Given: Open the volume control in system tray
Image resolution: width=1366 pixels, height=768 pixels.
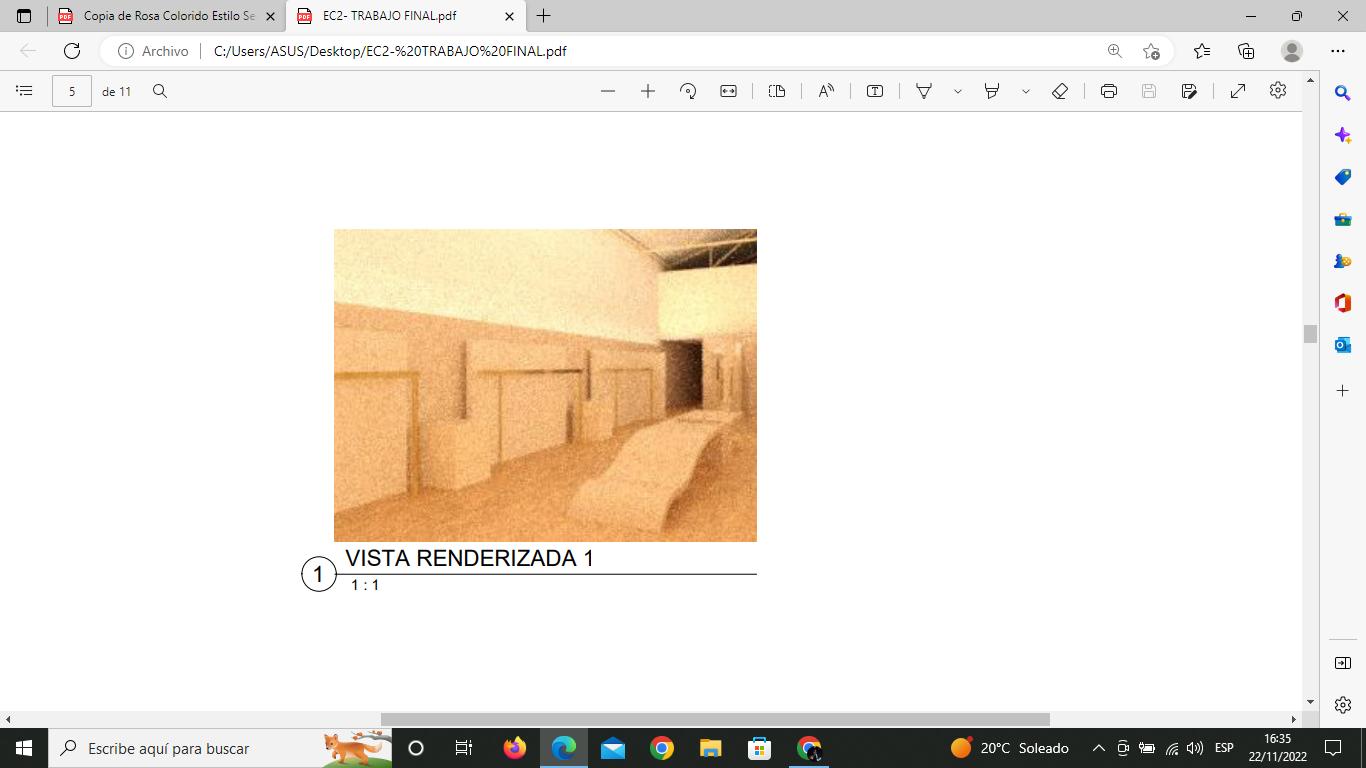Looking at the screenshot, I should [1194, 748].
